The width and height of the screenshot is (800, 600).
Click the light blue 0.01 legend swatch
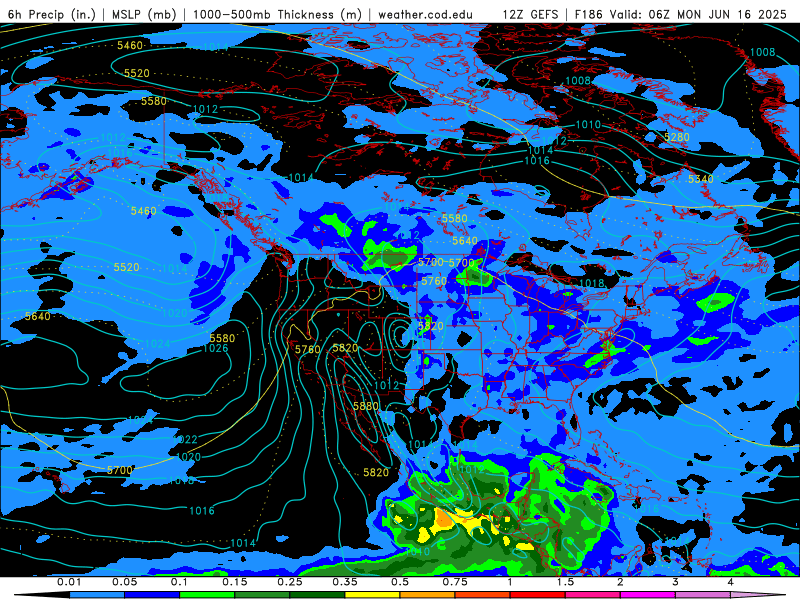97,595
